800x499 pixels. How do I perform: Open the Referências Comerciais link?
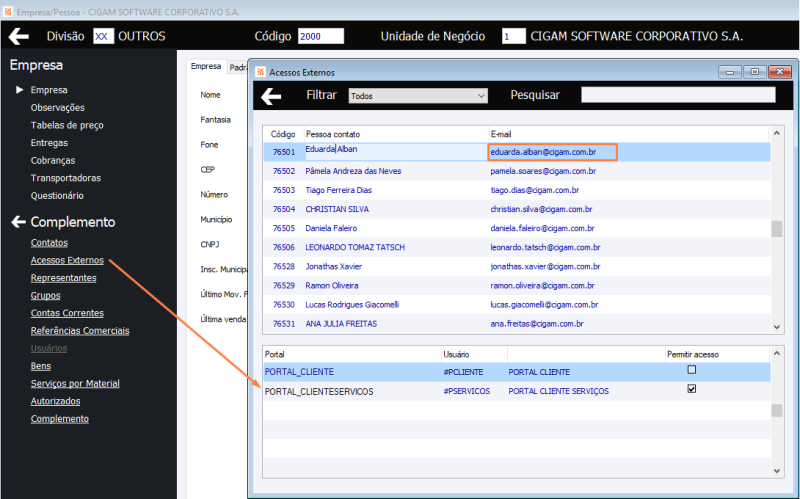tap(80, 331)
